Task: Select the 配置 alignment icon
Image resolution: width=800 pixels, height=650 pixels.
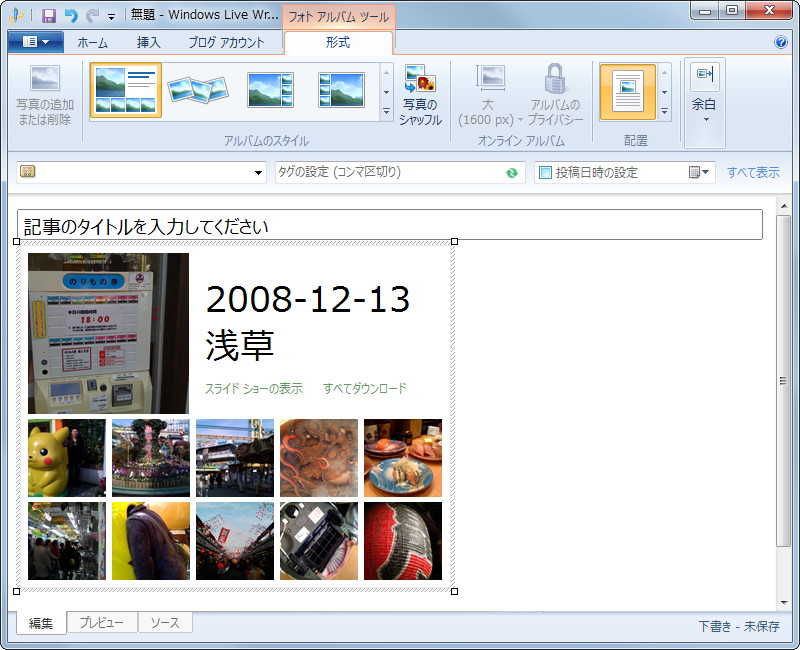Action: [x=627, y=92]
